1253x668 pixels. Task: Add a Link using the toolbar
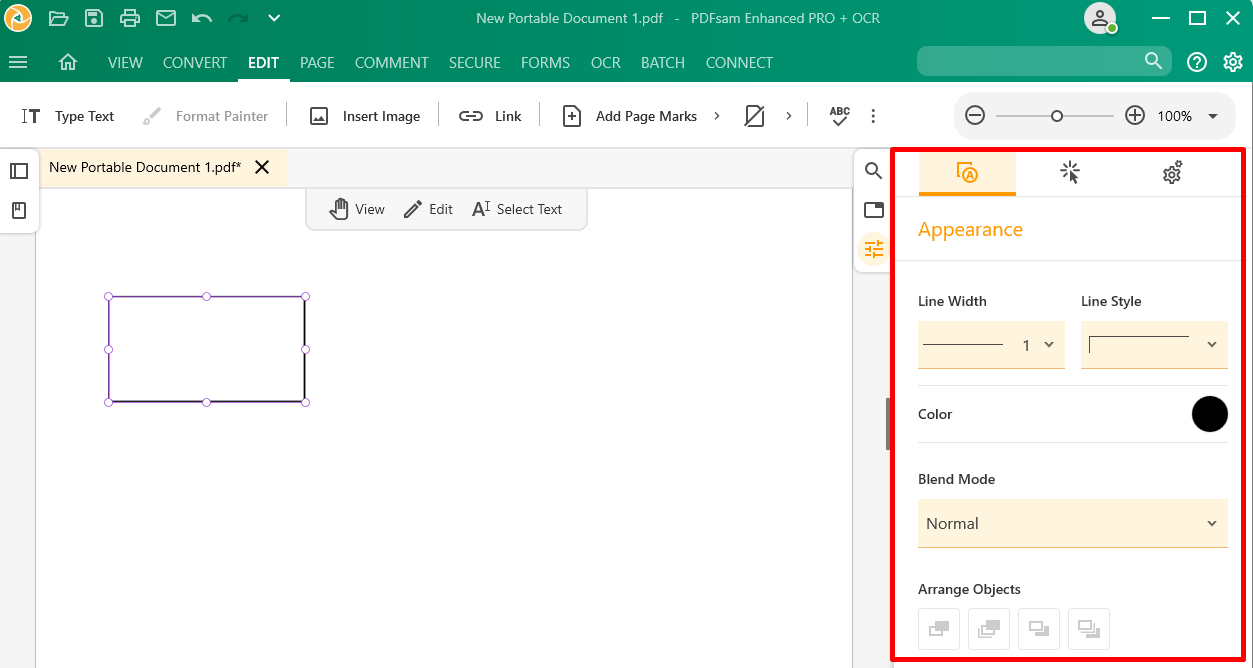490,116
